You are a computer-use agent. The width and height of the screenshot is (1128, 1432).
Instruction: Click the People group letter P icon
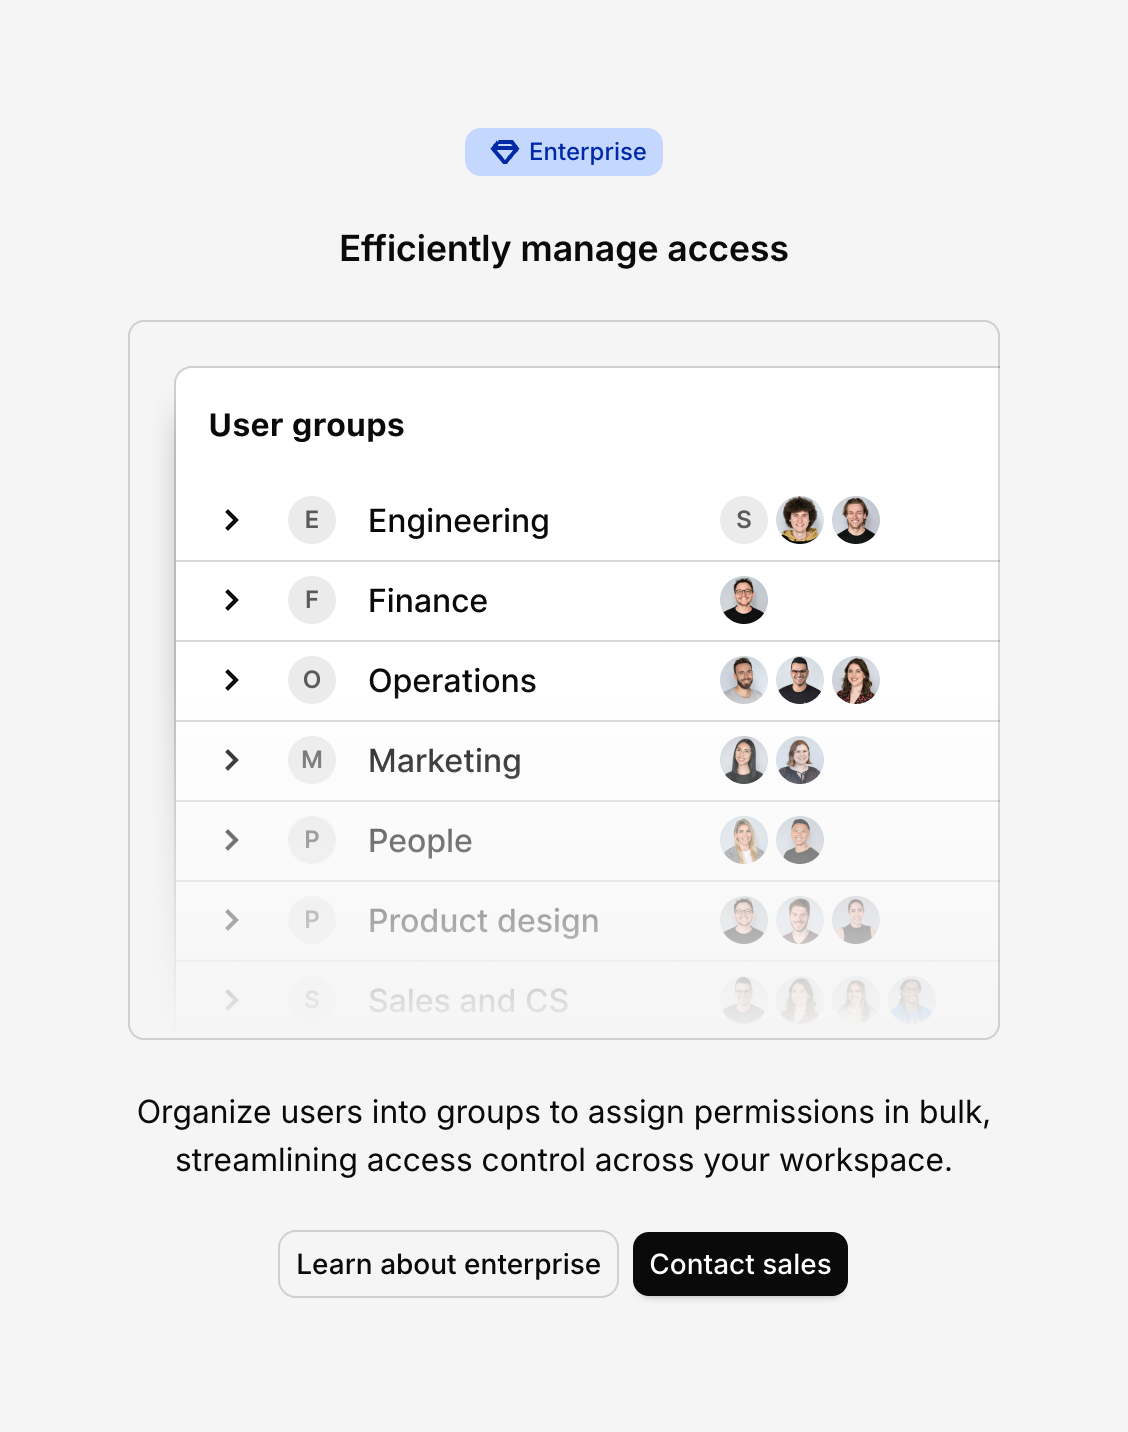(312, 840)
